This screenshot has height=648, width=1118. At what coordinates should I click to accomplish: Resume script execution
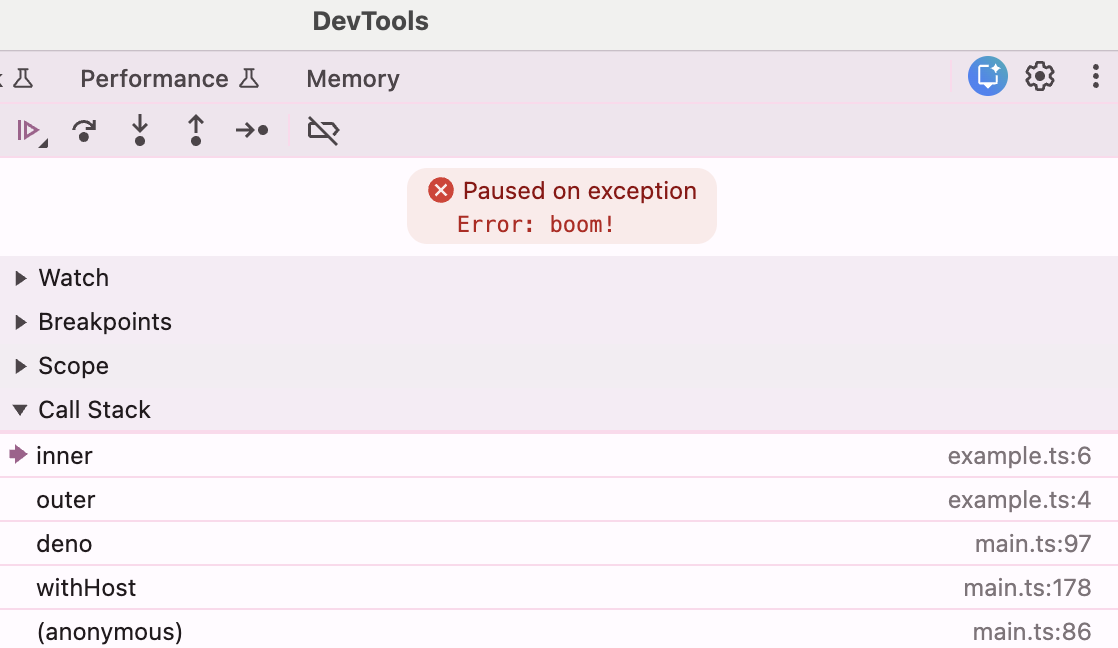click(30, 130)
